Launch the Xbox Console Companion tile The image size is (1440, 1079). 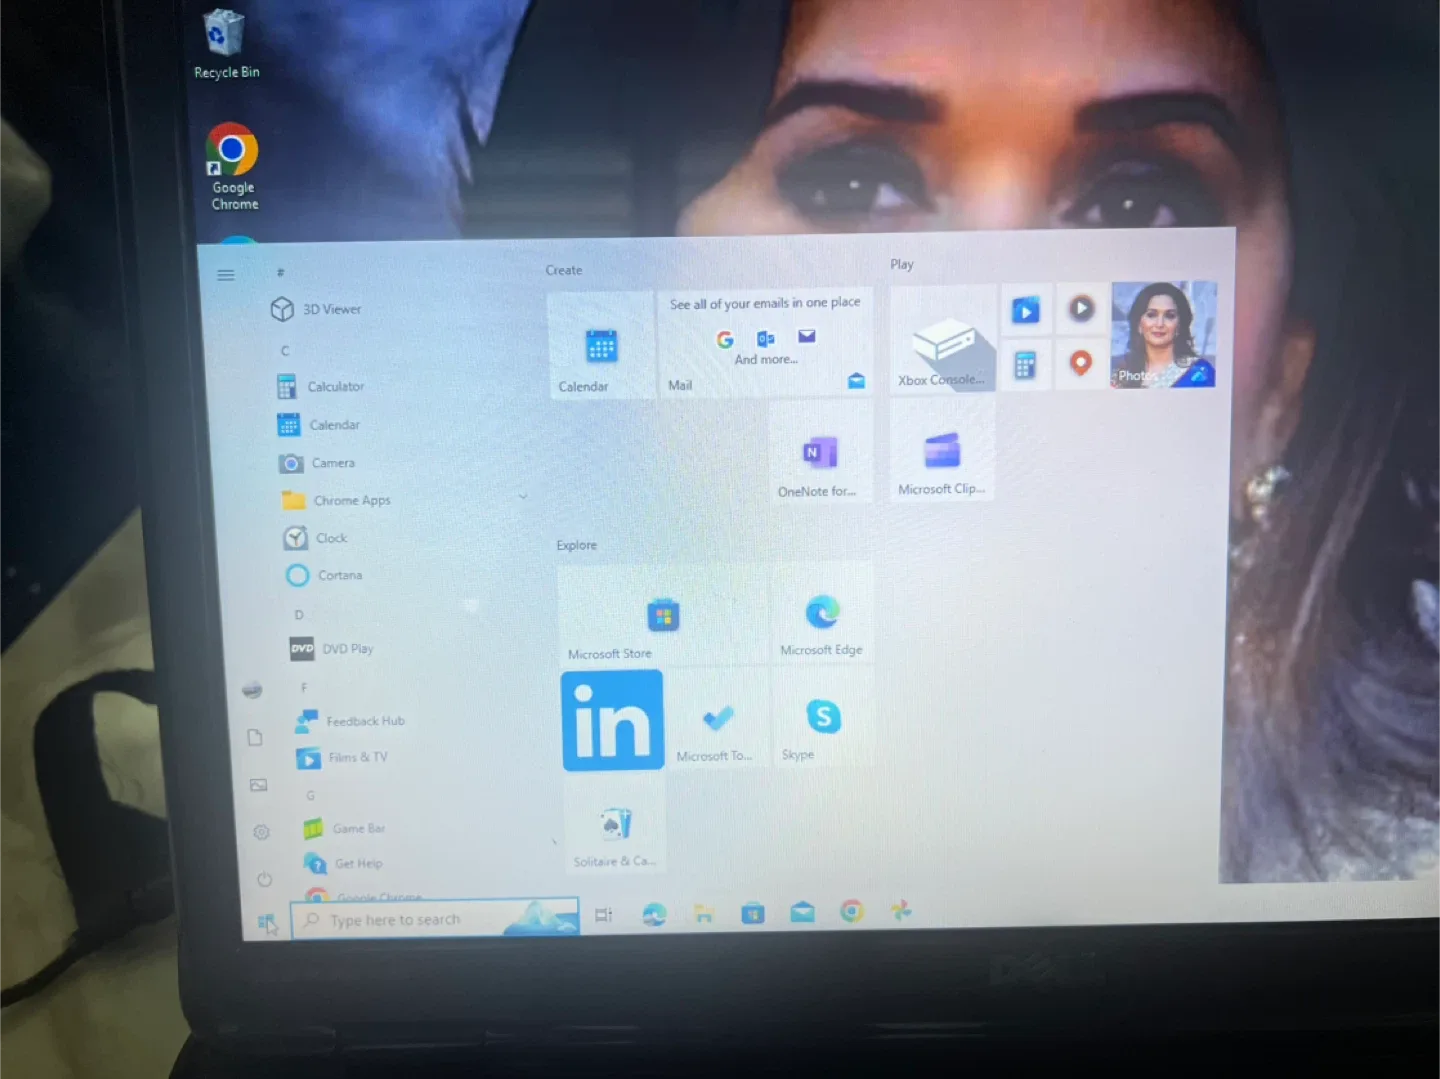942,342
